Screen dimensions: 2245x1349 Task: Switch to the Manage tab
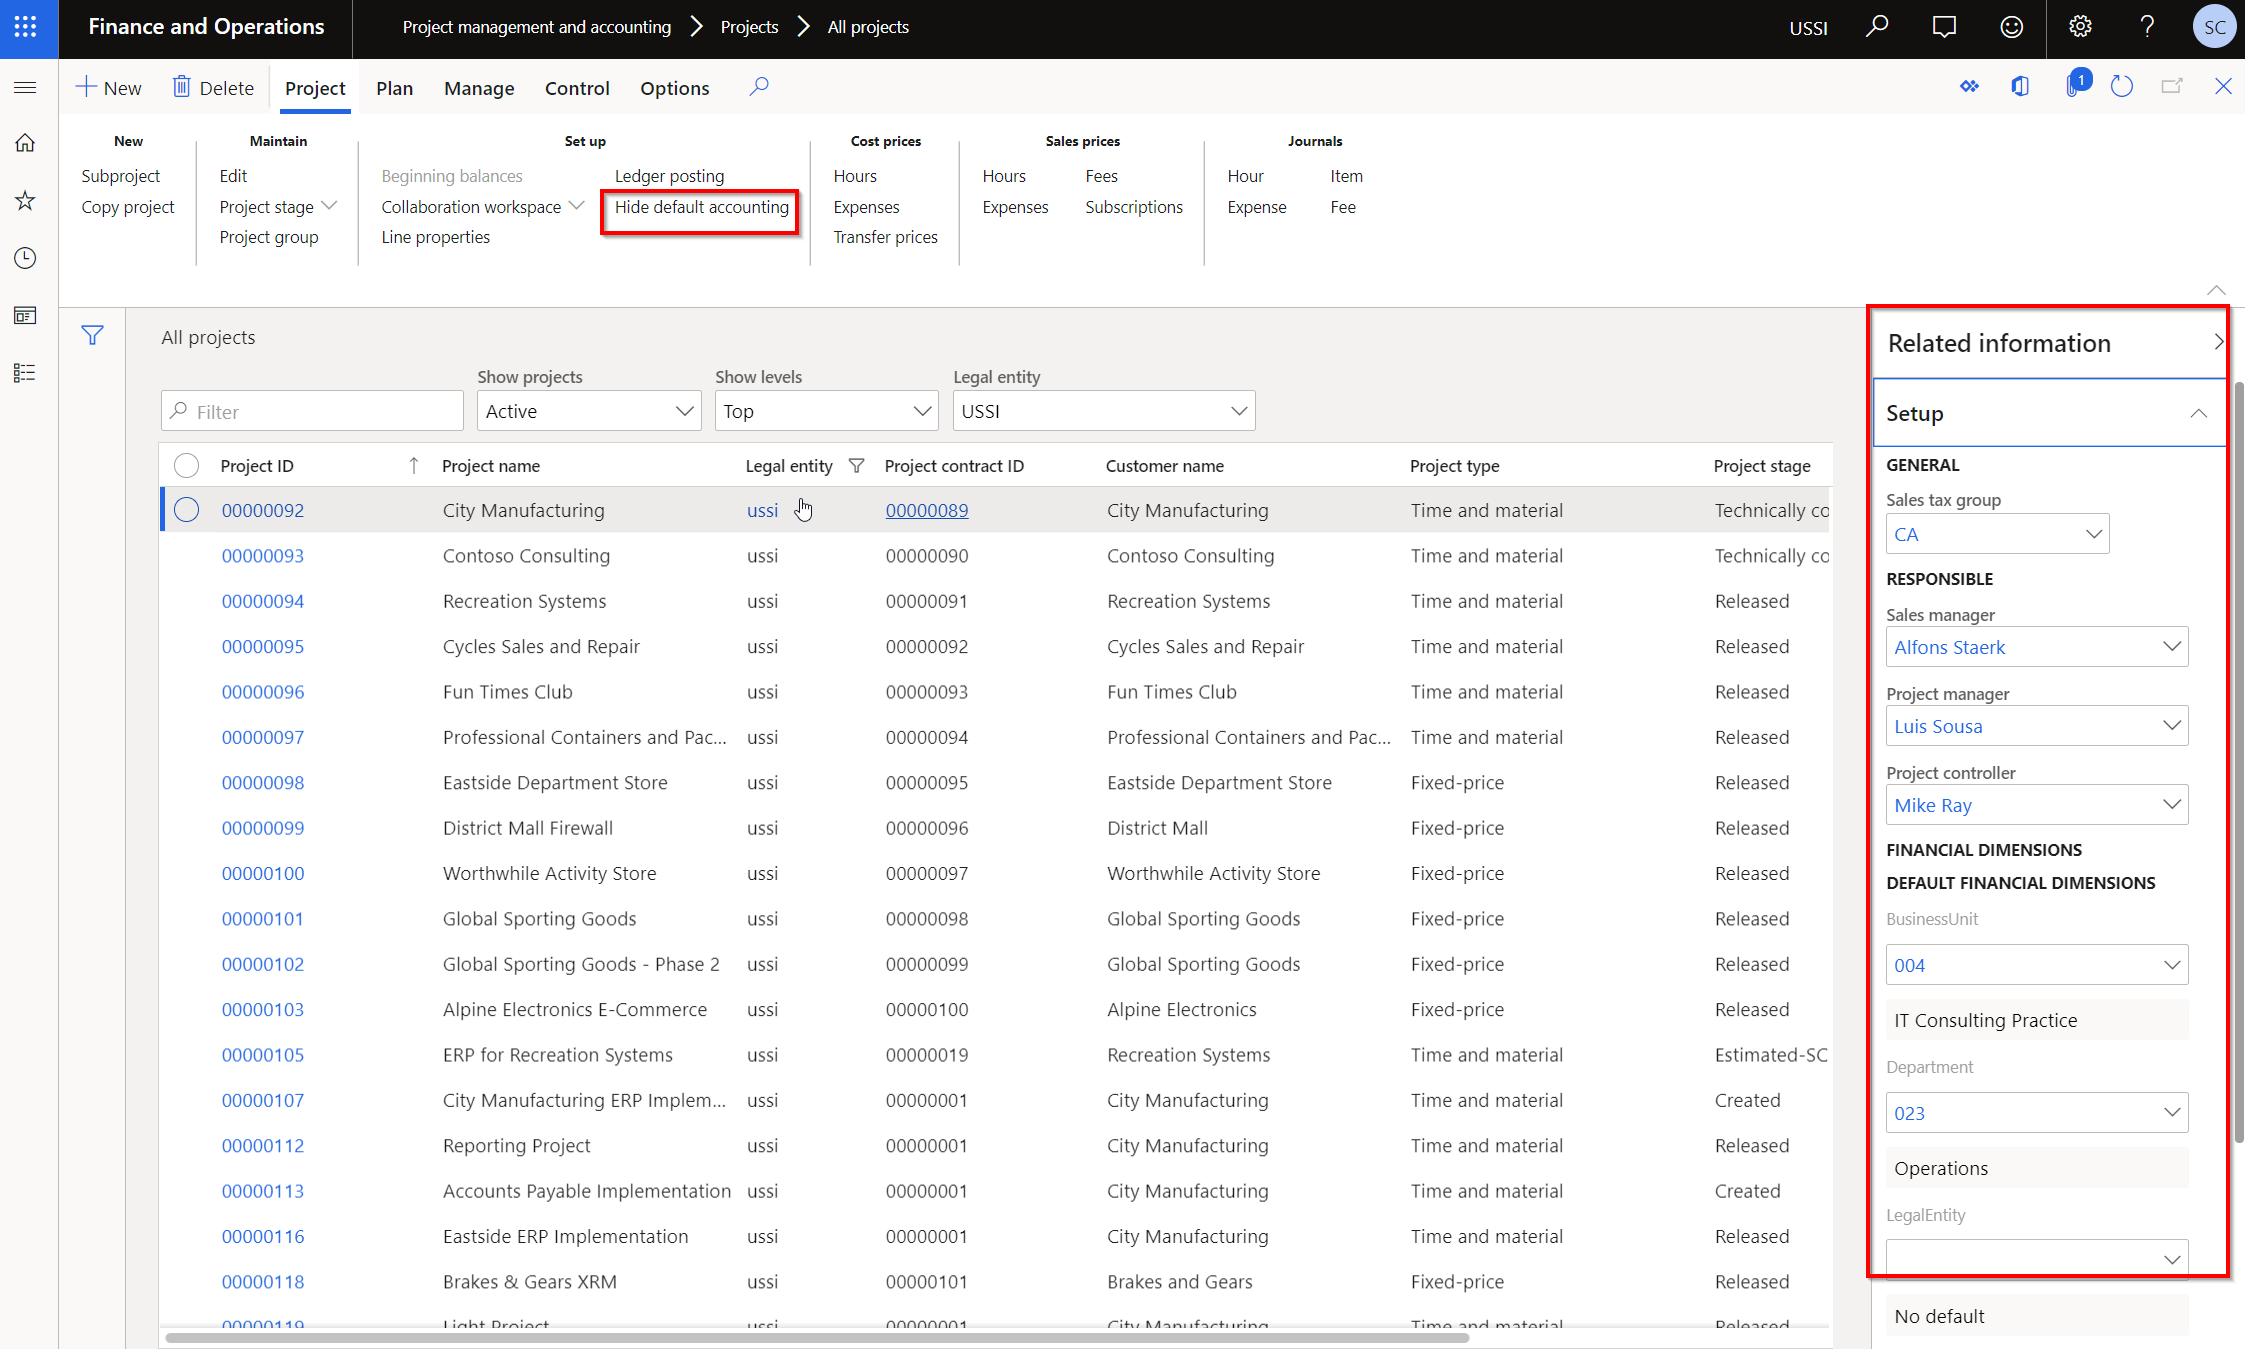478,88
